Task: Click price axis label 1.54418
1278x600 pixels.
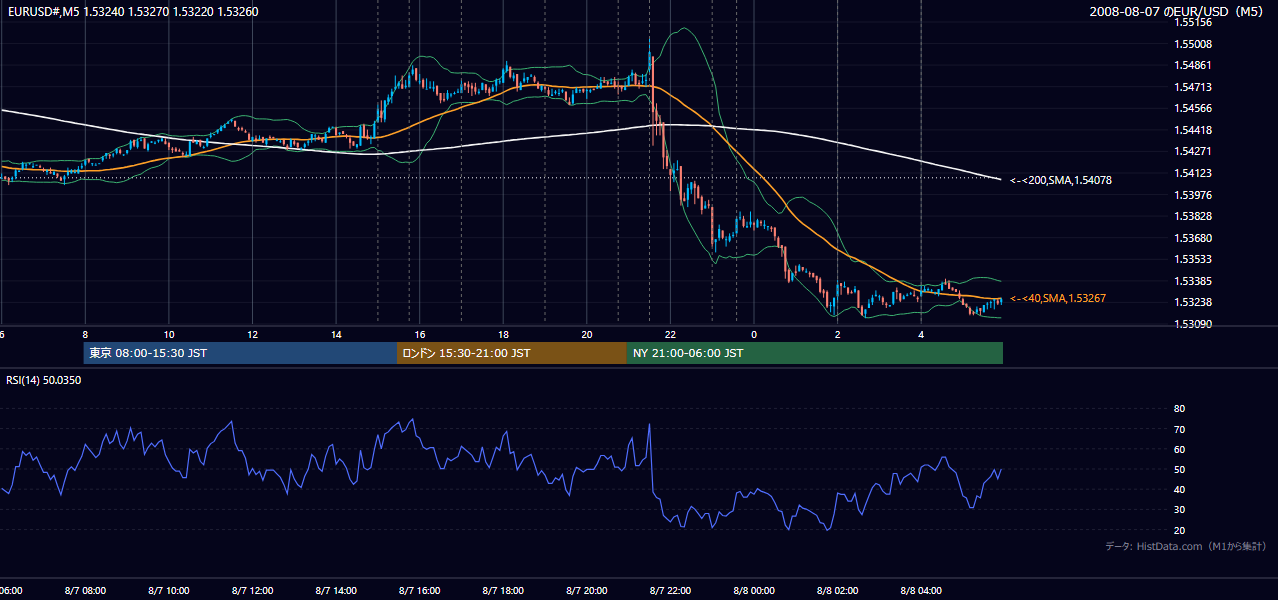Action: tap(1193, 130)
